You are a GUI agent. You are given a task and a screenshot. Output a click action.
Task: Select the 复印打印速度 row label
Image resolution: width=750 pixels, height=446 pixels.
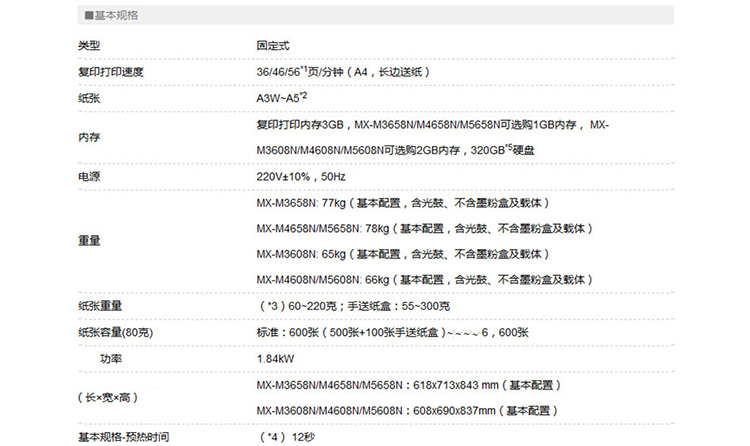point(109,73)
